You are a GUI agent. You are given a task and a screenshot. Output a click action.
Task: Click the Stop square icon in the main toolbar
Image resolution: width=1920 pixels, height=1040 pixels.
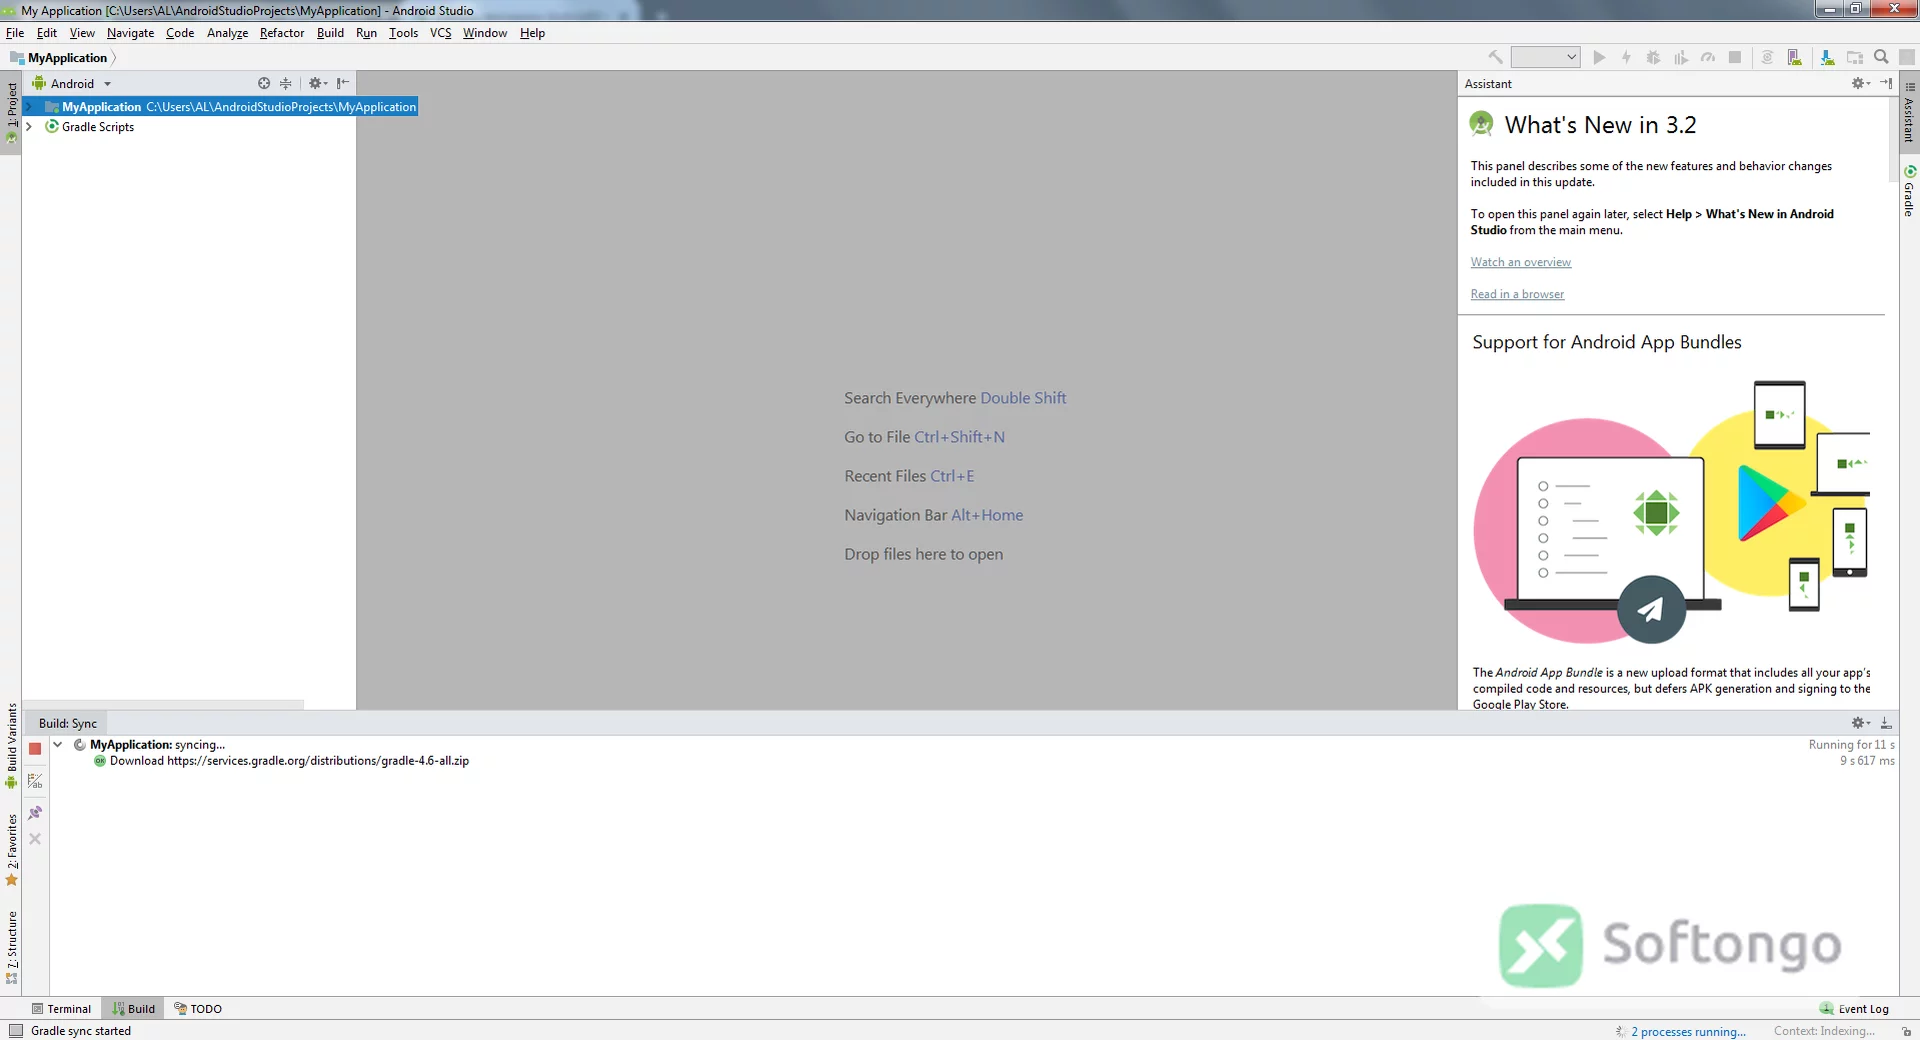coord(1735,57)
